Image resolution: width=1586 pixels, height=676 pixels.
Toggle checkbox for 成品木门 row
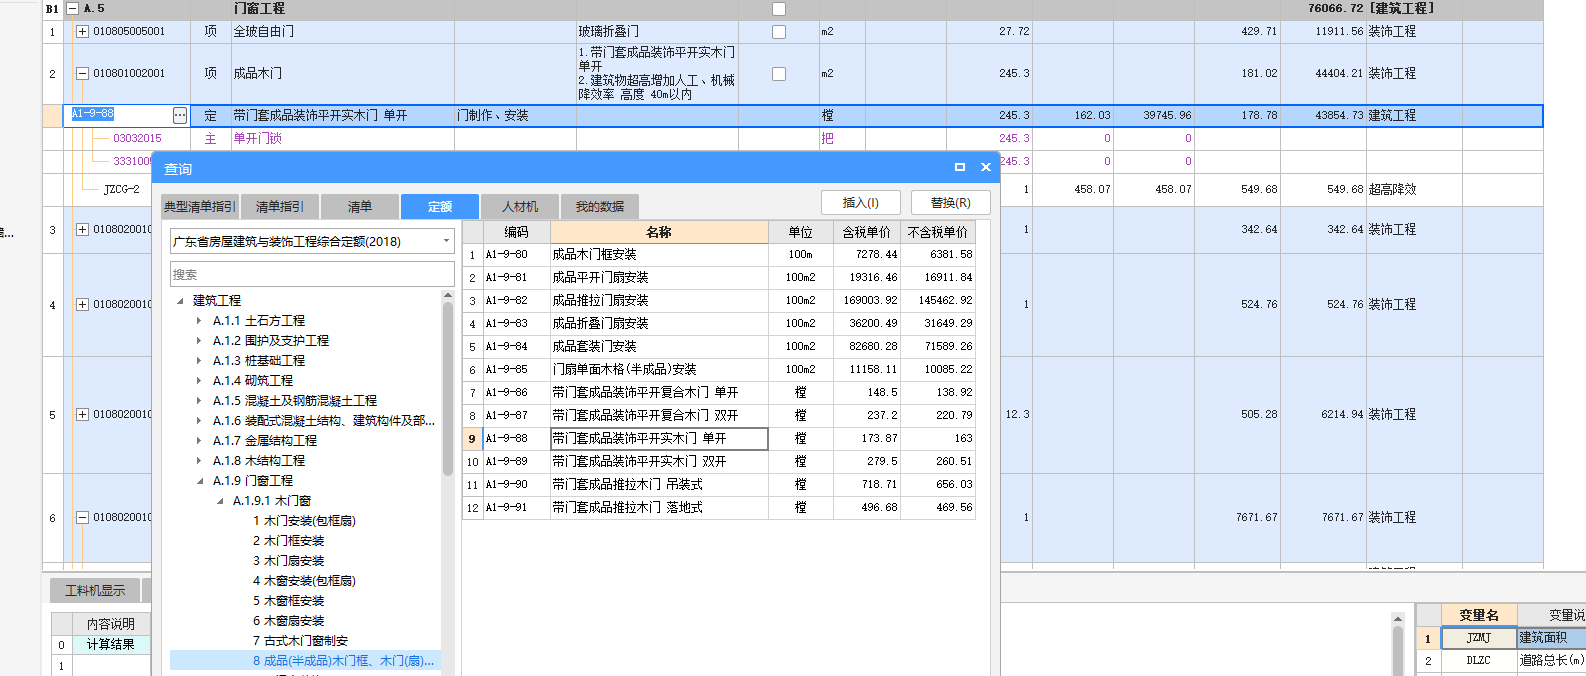tap(779, 74)
